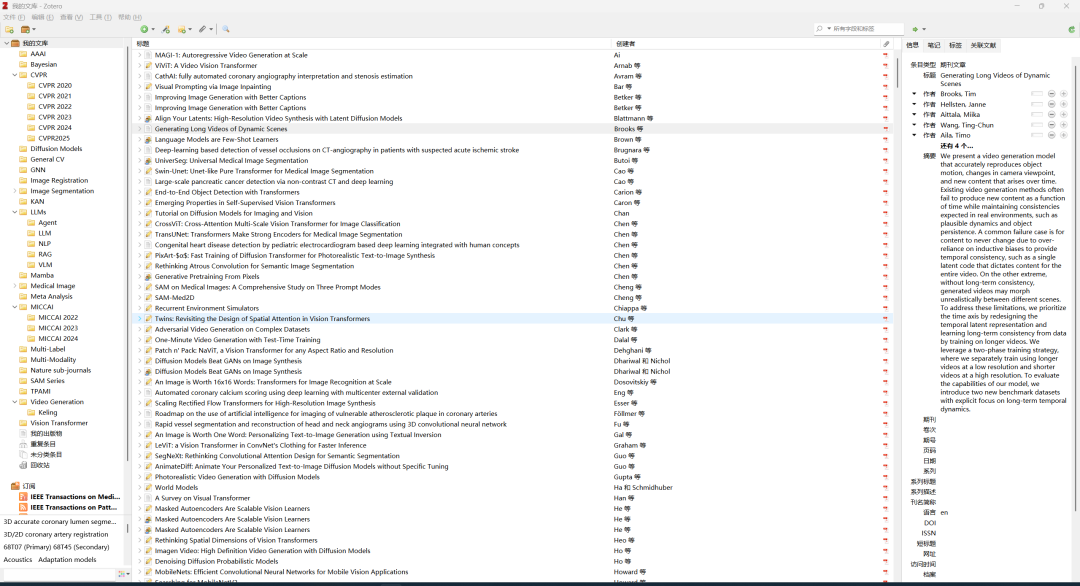Open creator type dropdown for Brooks, Tim

click(915, 94)
